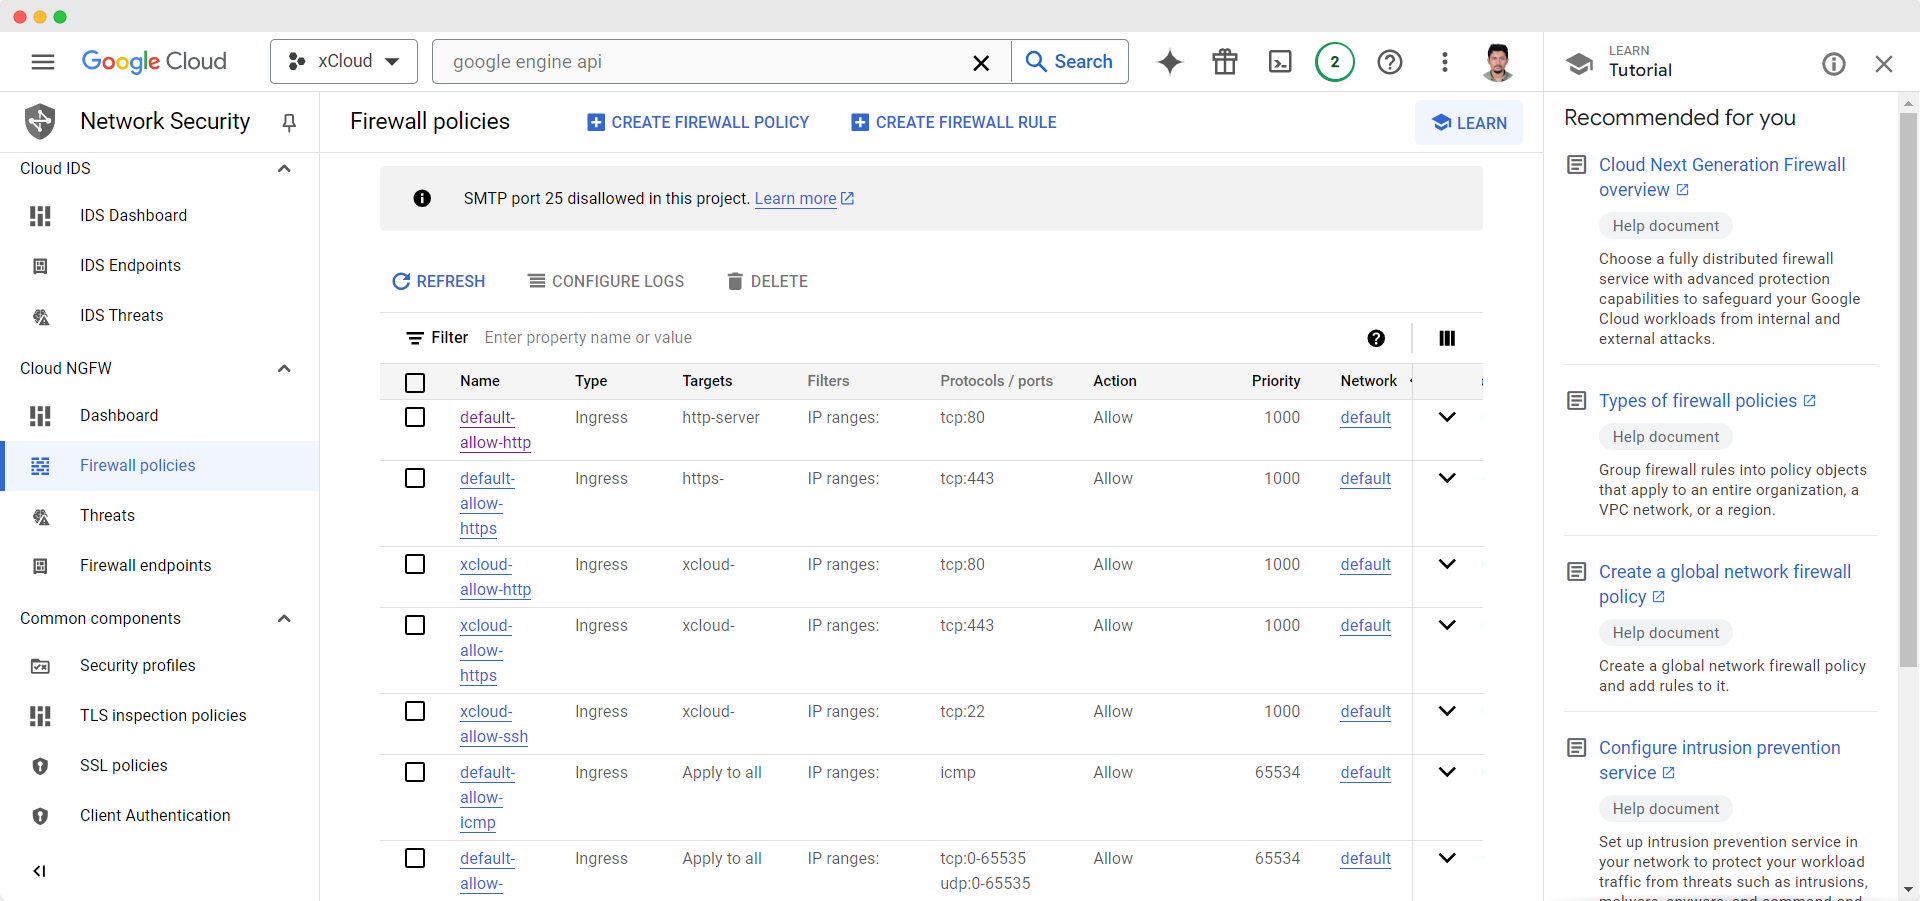
Task: Pin Network Security to the navigation menu
Action: (x=288, y=122)
